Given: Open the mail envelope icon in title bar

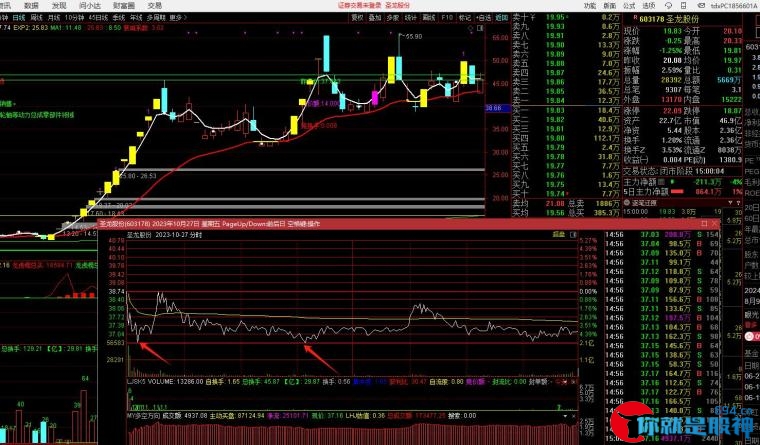Looking at the screenshot, I should tap(701, 6).
